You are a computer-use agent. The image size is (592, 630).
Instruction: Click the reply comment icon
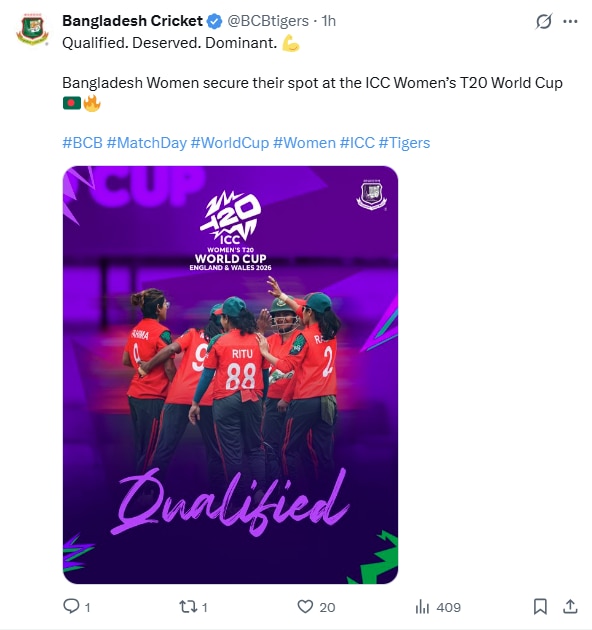click(72, 606)
